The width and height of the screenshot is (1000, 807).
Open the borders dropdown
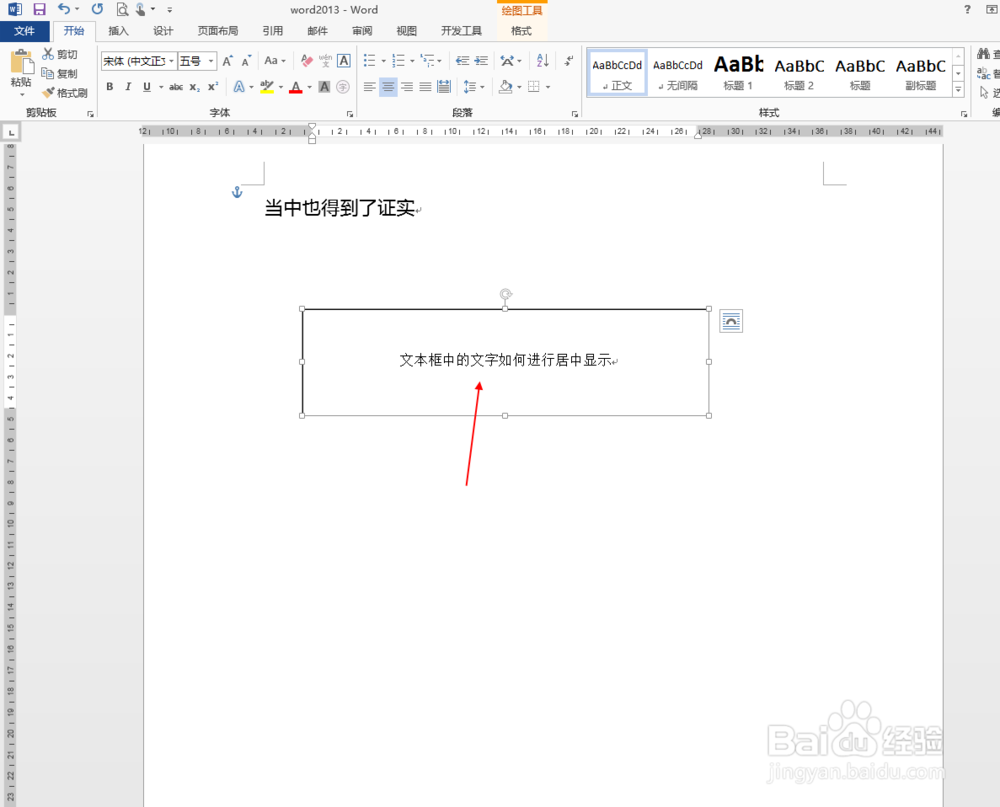point(548,87)
